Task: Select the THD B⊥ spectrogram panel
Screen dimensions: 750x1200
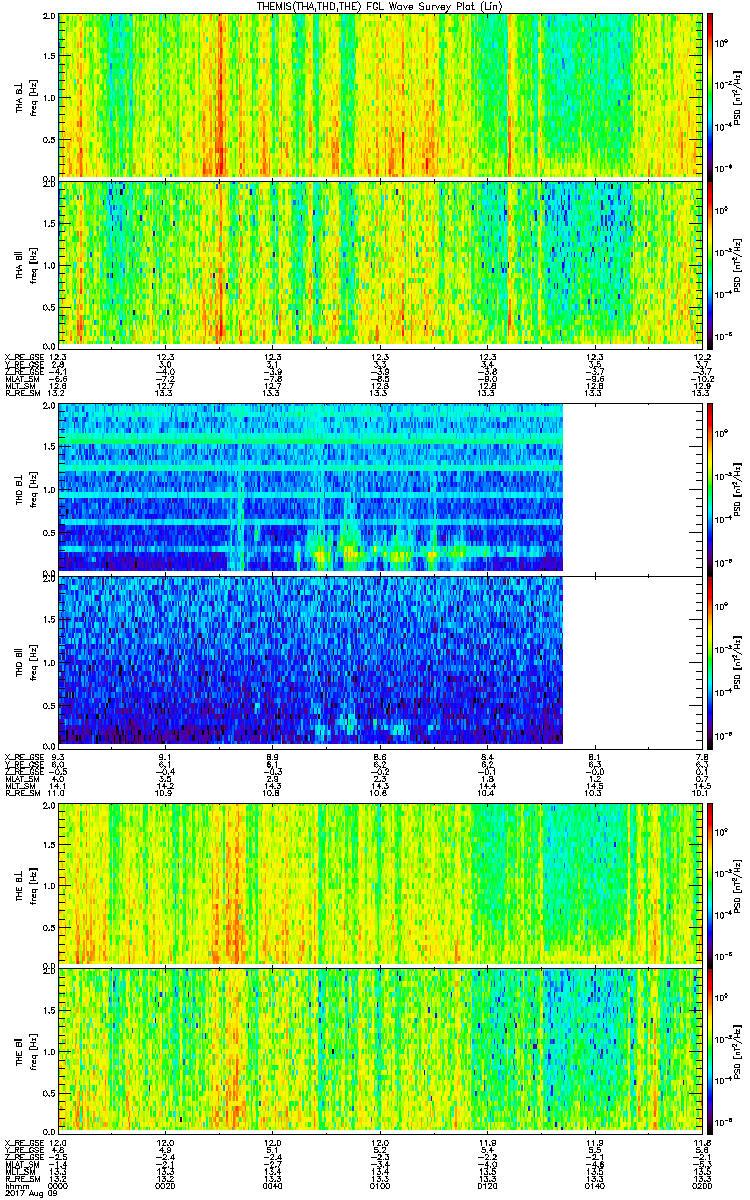Action: [380, 488]
